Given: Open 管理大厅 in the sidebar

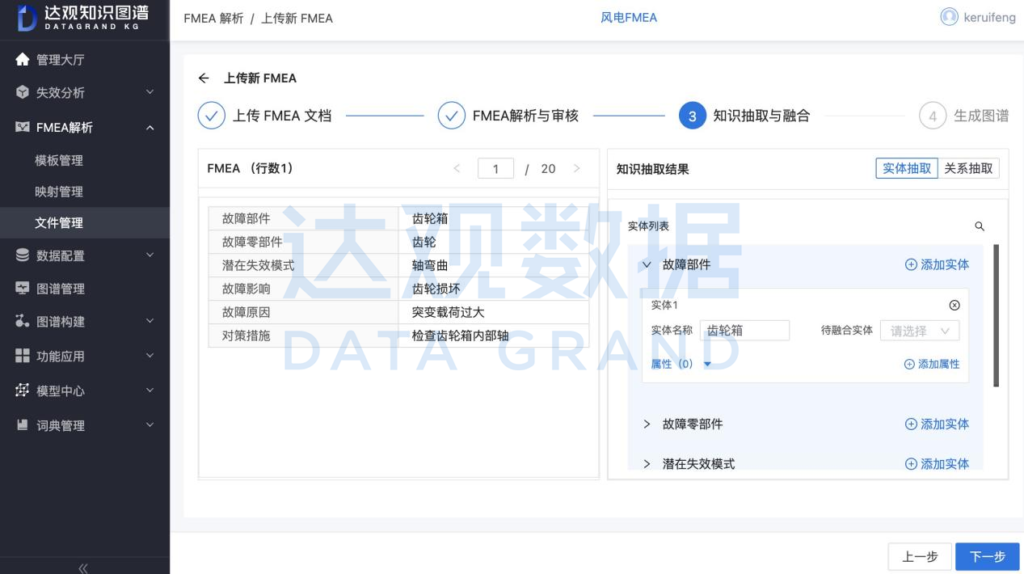Looking at the screenshot, I should (60, 59).
